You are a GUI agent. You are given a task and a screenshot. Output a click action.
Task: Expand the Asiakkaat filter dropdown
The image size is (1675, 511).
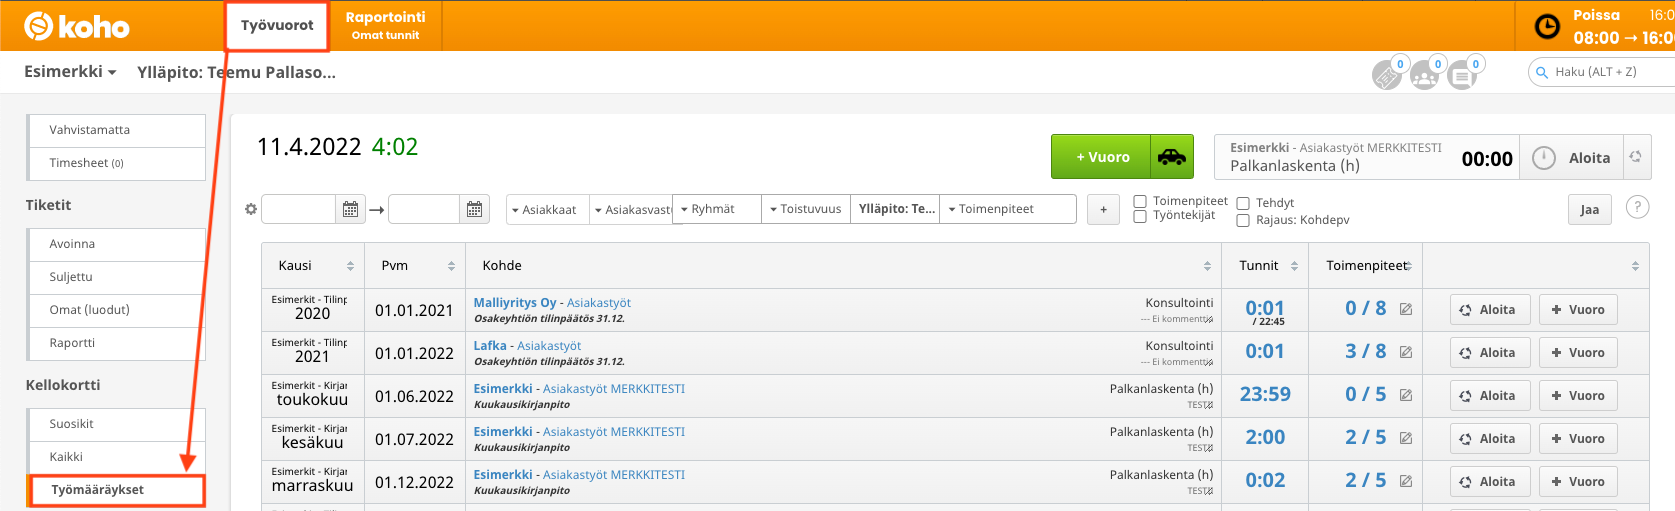(548, 209)
